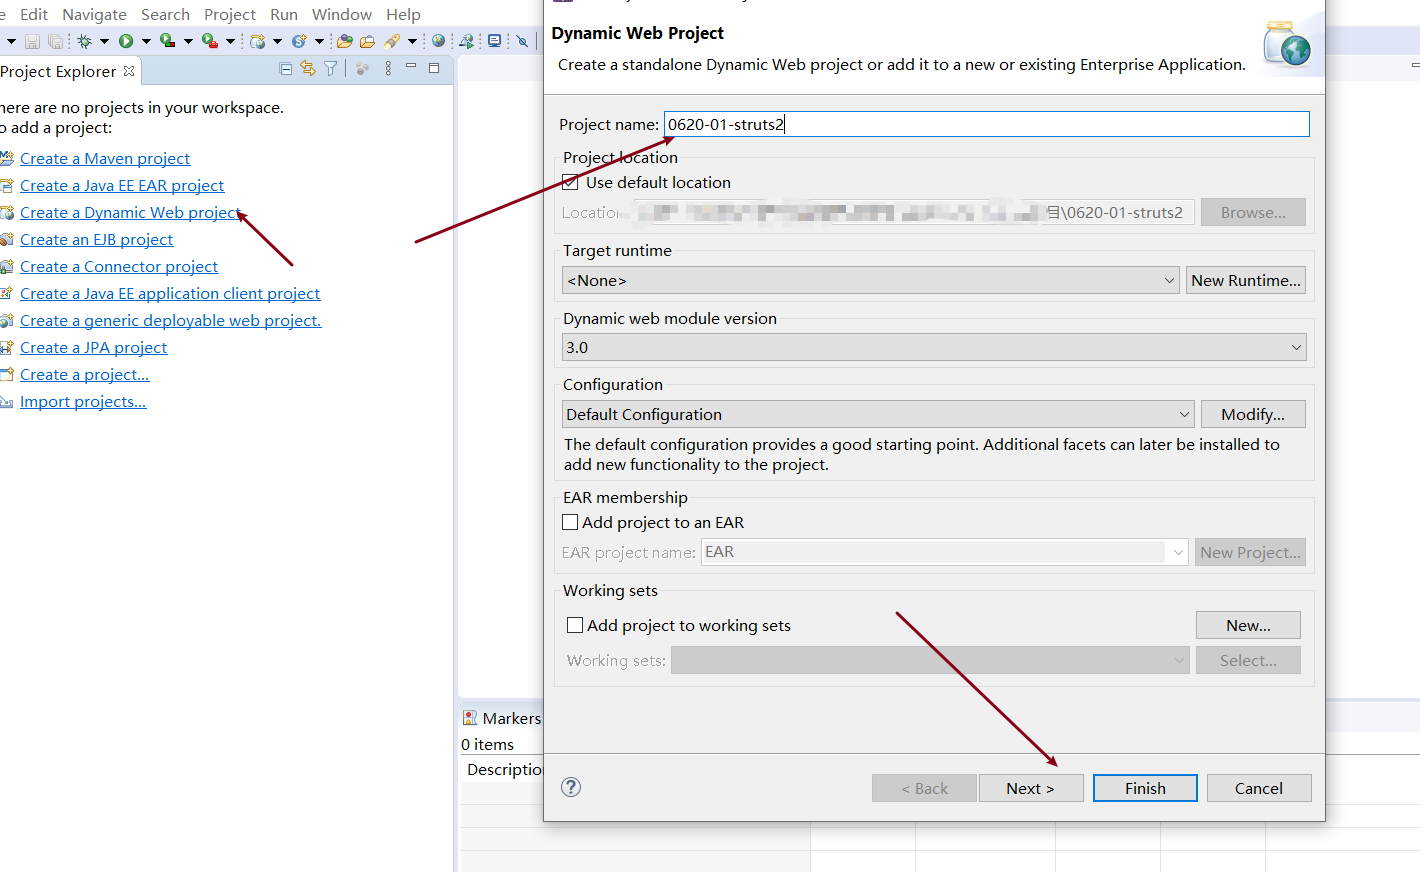Open the Project Explorer View Menu dots
The height and width of the screenshot is (872, 1420).
pos(388,68)
